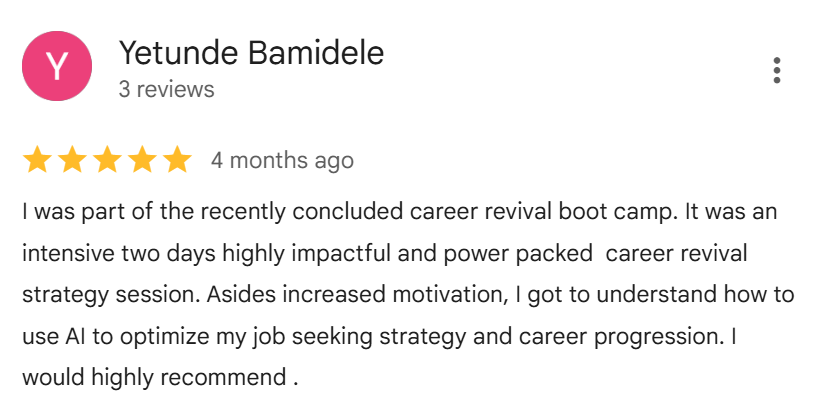The image size is (814, 415).
Task: Click the second gold rating star
Action: click(72, 160)
